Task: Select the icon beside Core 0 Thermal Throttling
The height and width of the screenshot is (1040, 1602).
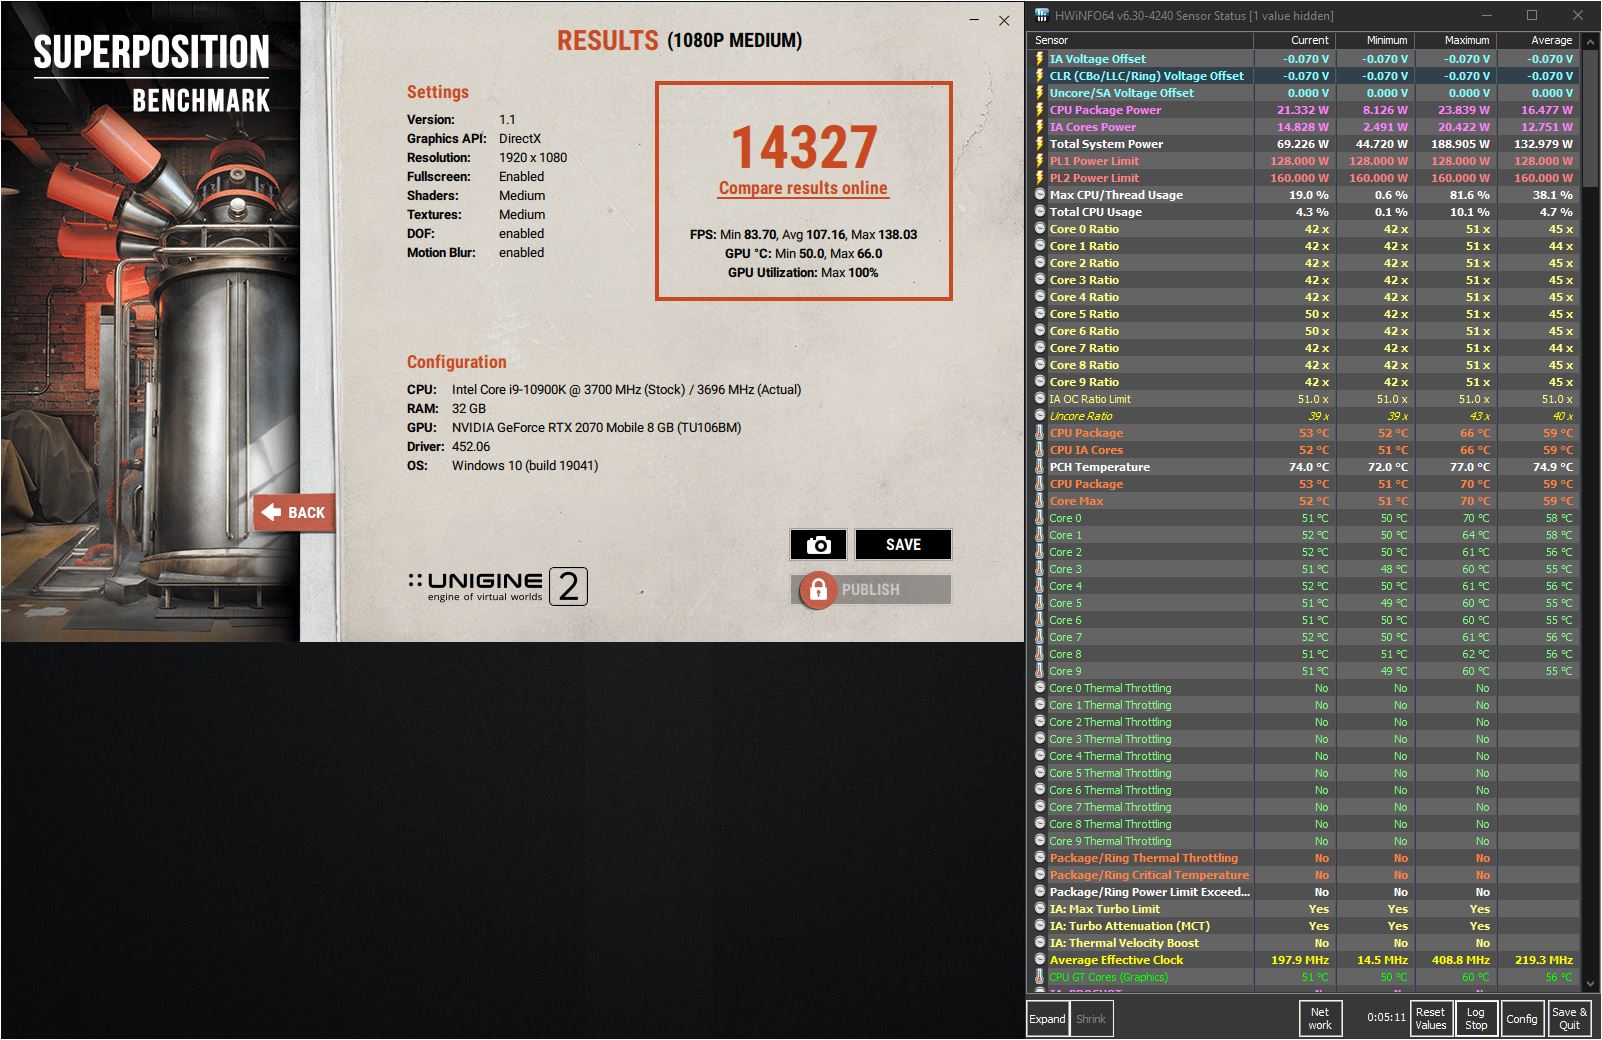Action: click(1039, 688)
